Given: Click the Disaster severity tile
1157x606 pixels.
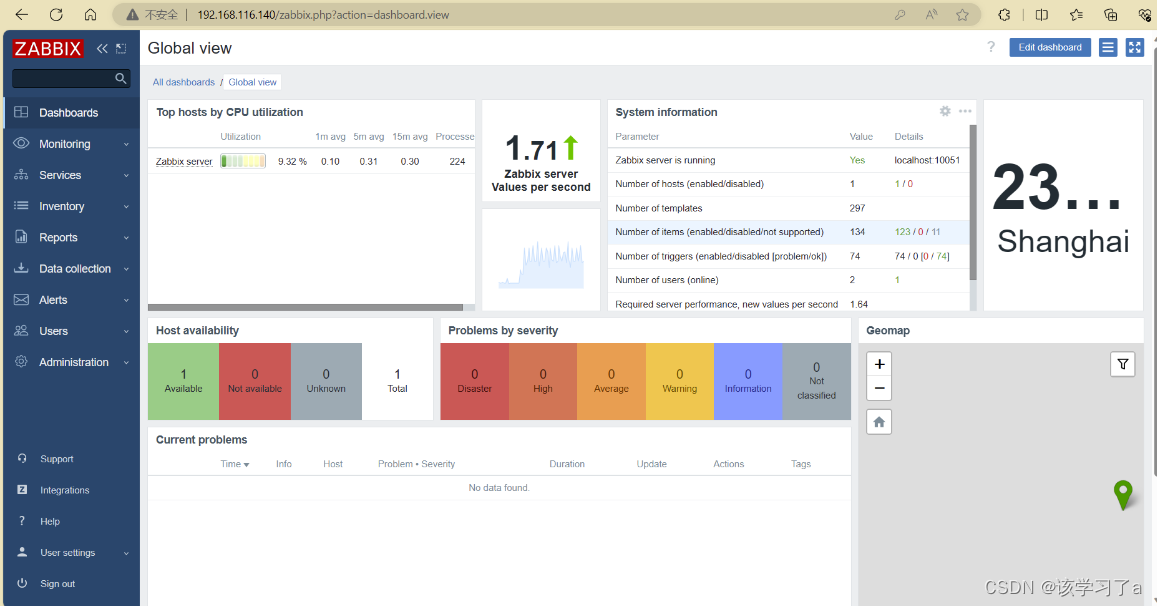Looking at the screenshot, I should click(474, 382).
